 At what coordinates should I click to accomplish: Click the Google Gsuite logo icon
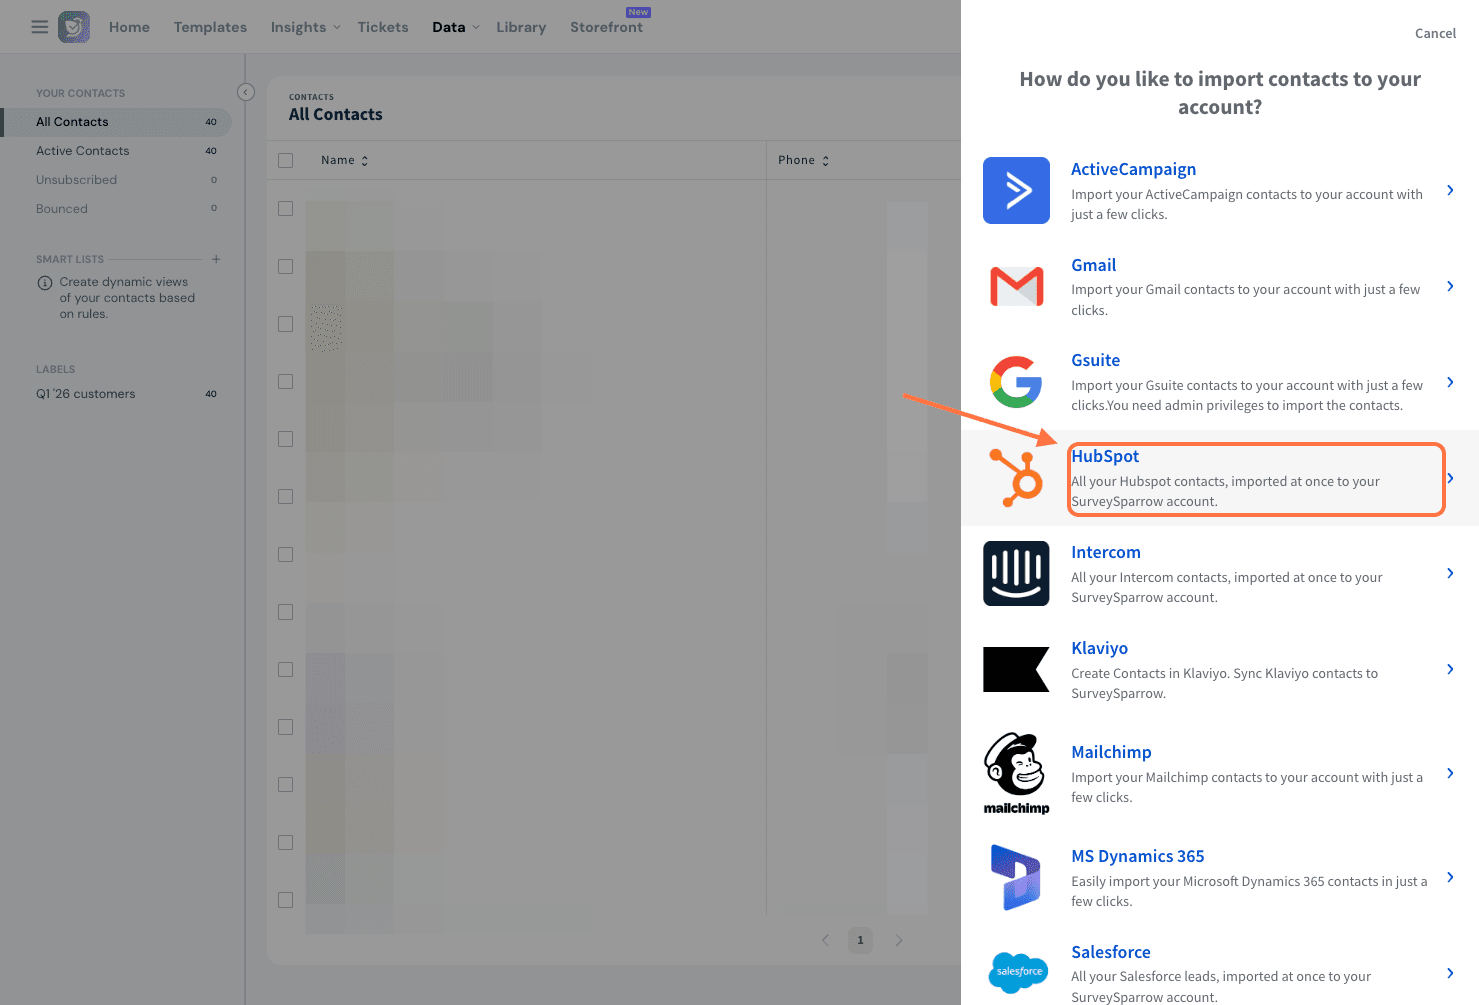pyautogui.click(x=1016, y=382)
